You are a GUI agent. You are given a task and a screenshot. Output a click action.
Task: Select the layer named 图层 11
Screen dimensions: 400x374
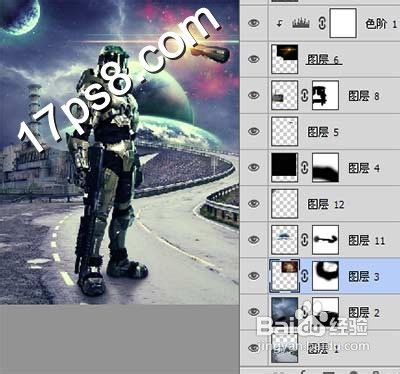(366, 240)
